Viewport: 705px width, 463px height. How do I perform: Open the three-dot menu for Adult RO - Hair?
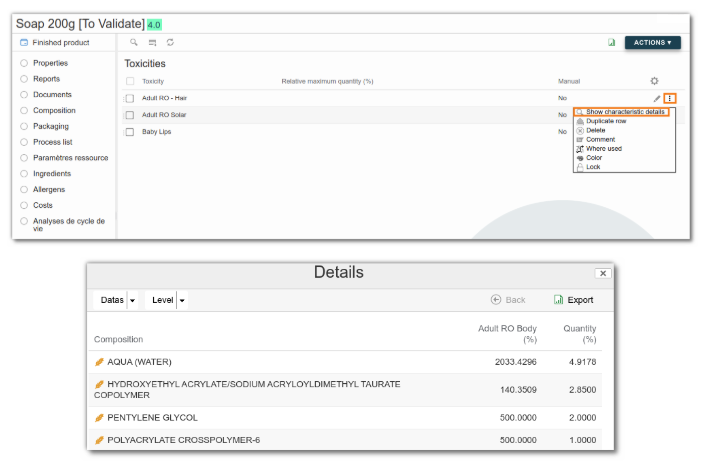(669, 98)
